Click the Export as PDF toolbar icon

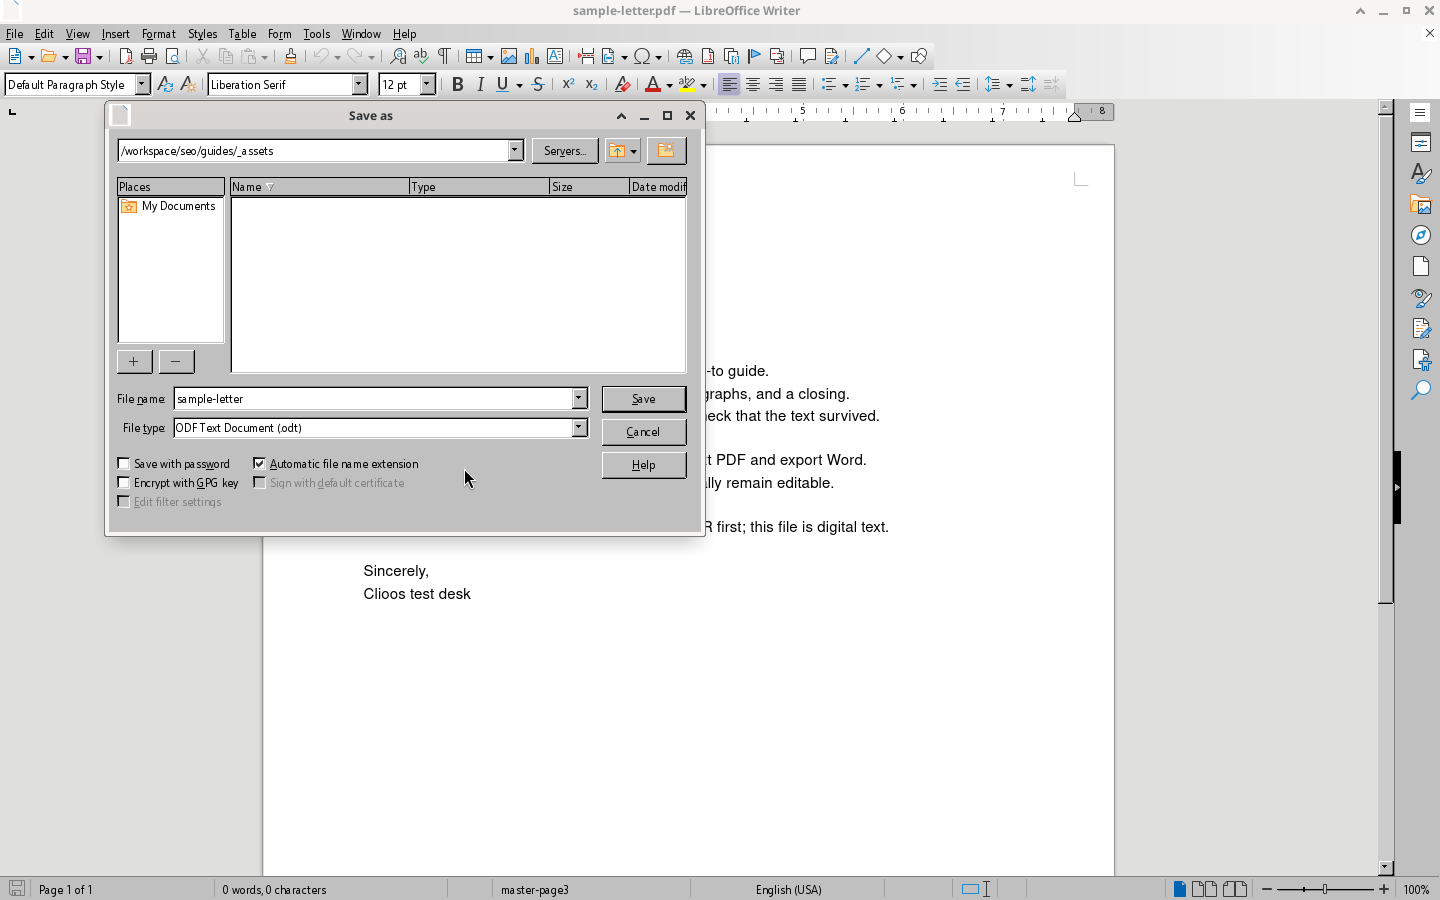(126, 56)
